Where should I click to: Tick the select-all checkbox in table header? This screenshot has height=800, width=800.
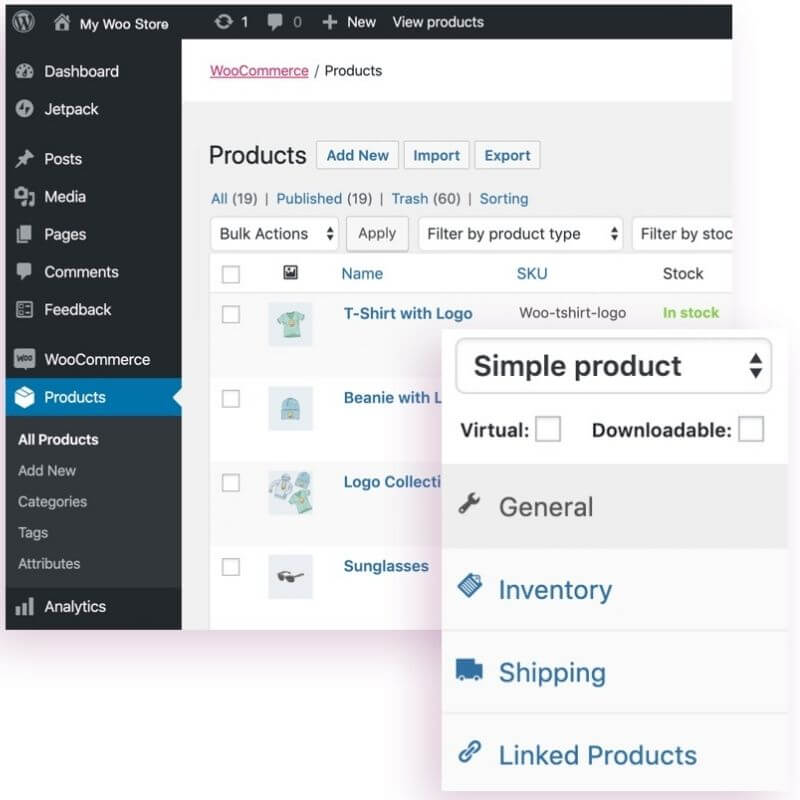pos(231,274)
